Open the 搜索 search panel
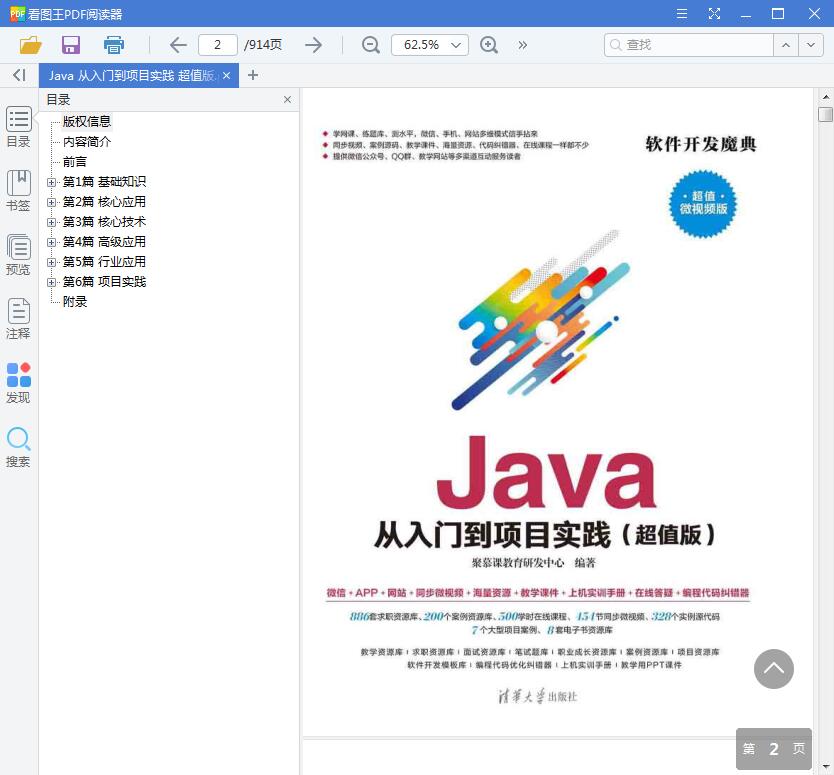This screenshot has height=775, width=834. click(19, 447)
